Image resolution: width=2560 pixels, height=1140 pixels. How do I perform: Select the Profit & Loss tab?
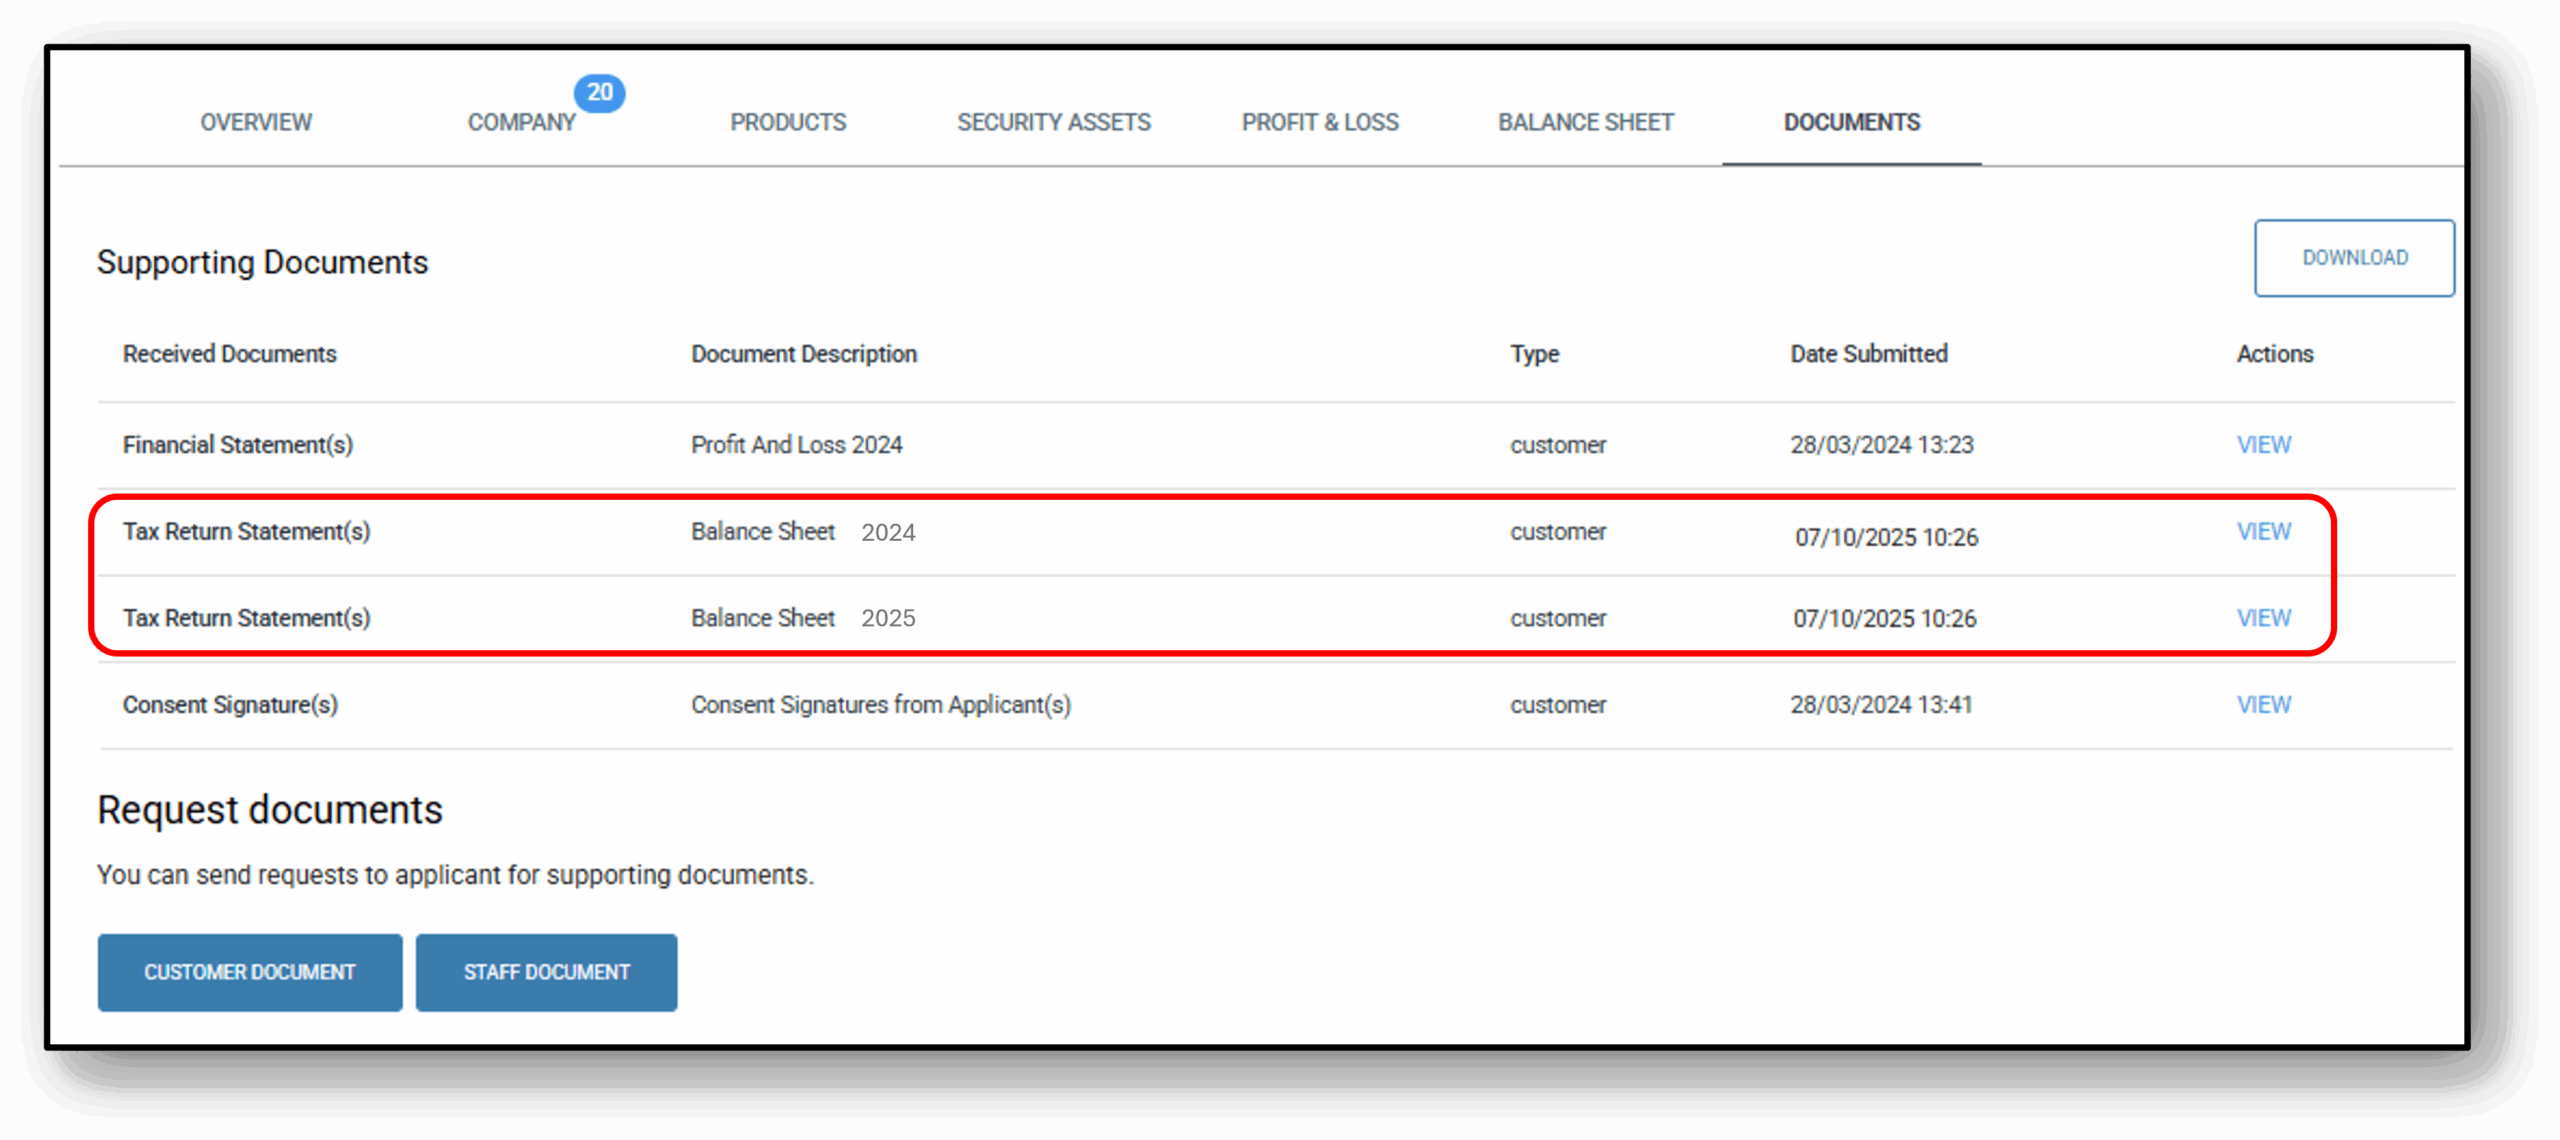tap(1320, 122)
